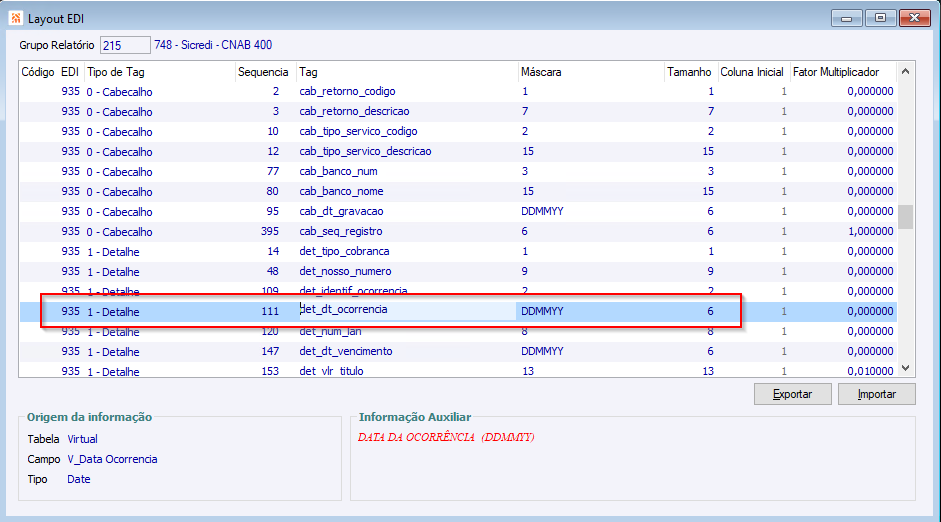Click the scroll down arrow of the grid
The height and width of the screenshot is (522, 941).
[906, 368]
